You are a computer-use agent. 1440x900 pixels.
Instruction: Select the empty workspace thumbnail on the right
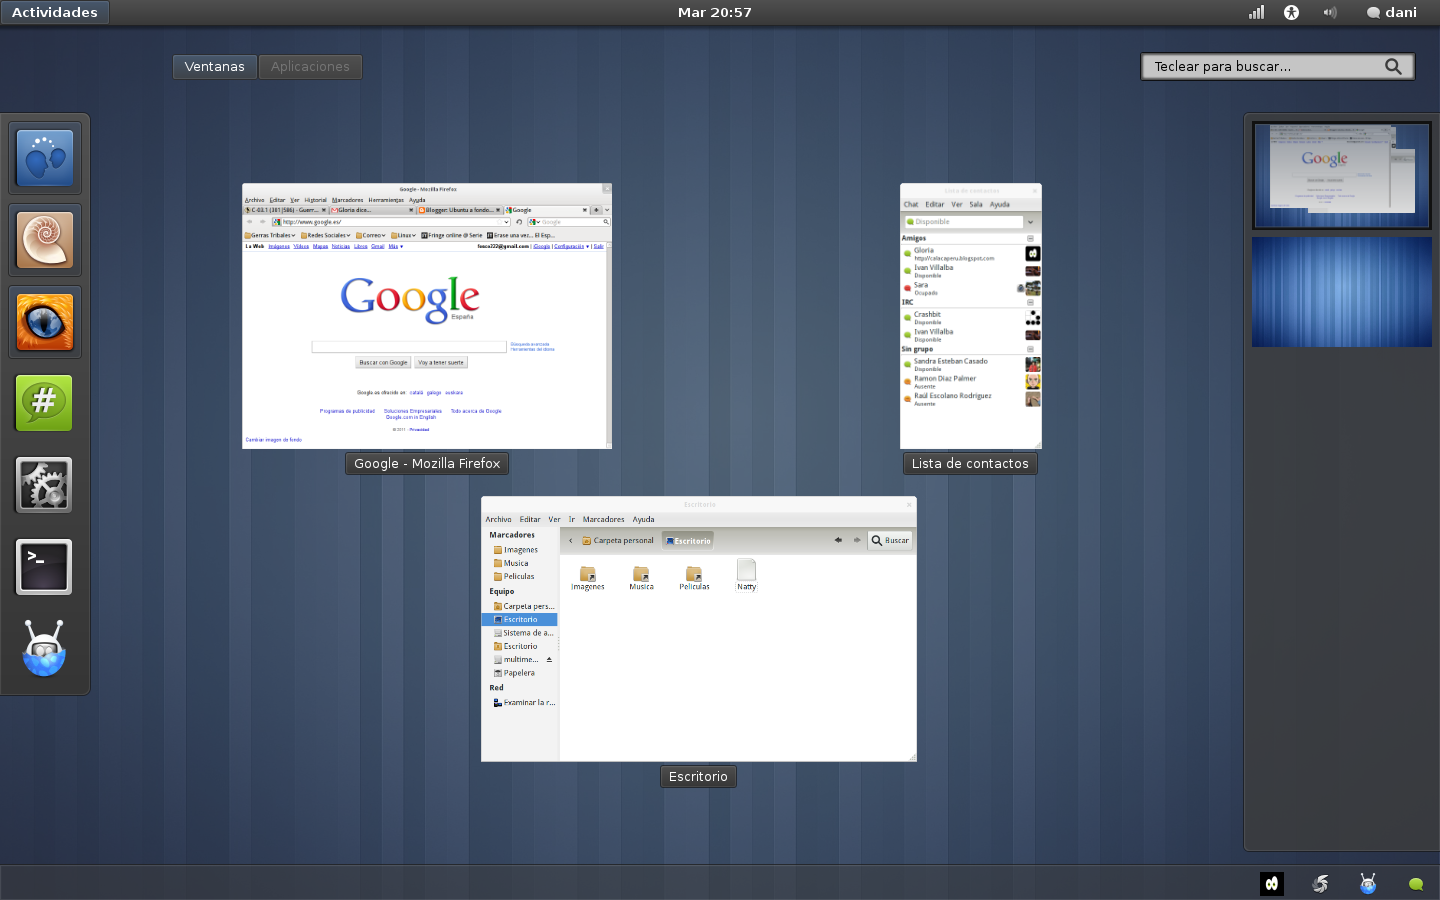pyautogui.click(x=1341, y=292)
